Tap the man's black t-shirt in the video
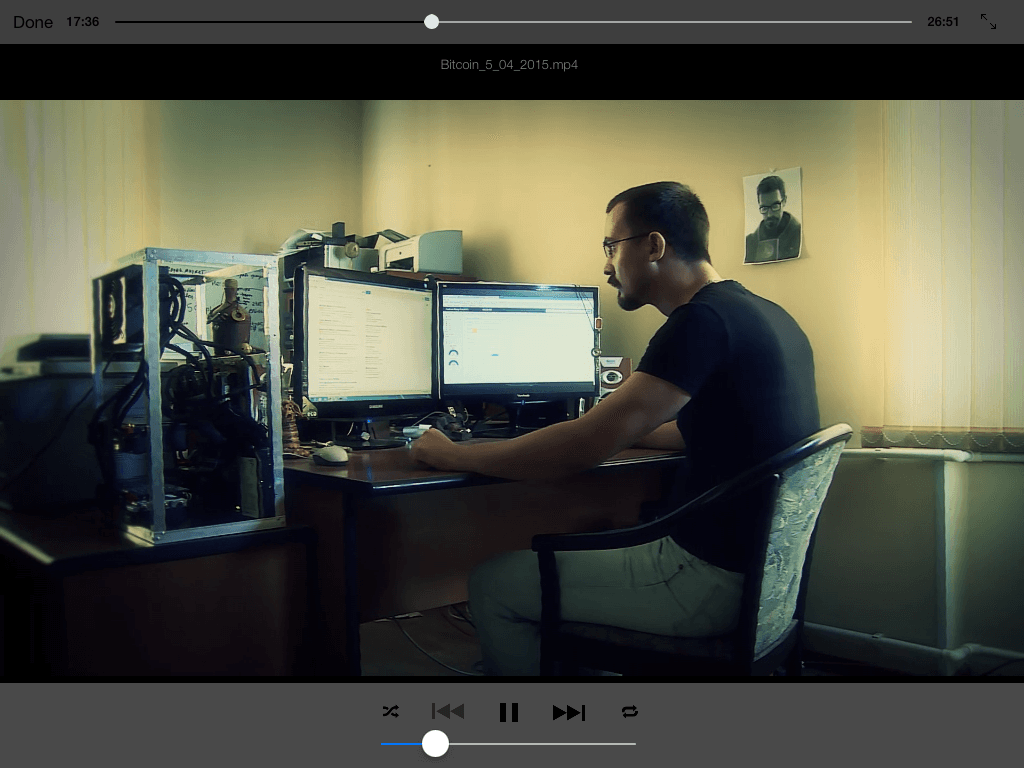The image size is (1024, 768). (x=740, y=400)
